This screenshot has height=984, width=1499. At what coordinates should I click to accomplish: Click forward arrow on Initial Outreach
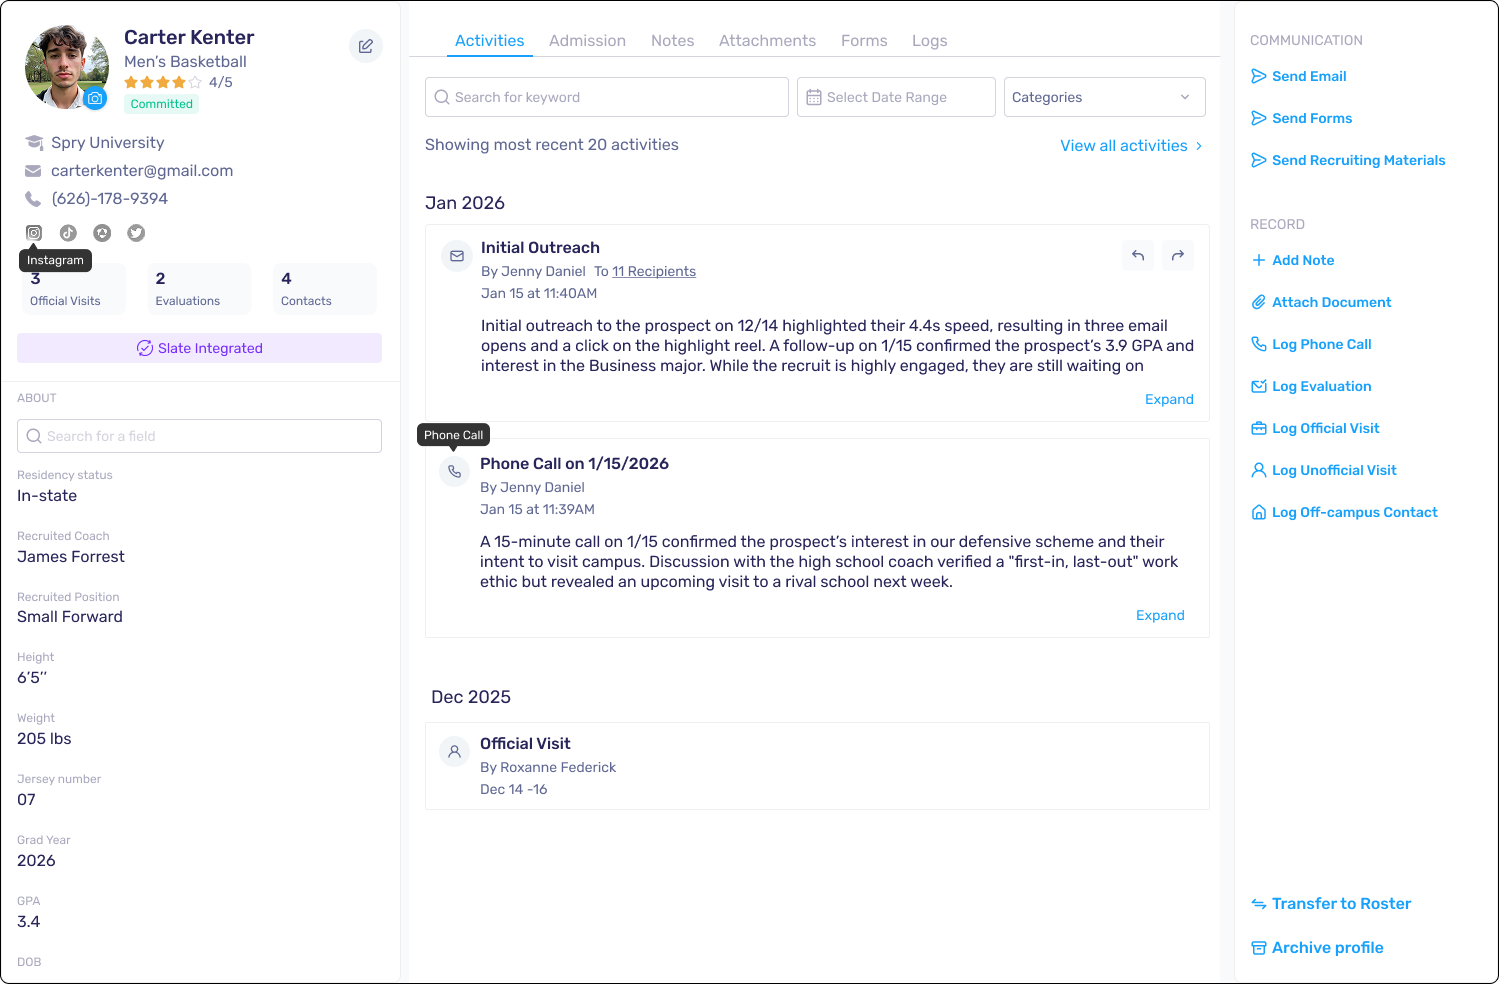tap(1178, 255)
